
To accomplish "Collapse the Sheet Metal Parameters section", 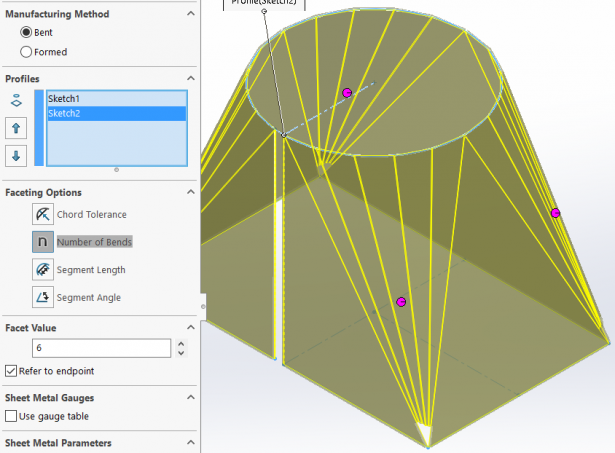I will (x=191, y=442).
